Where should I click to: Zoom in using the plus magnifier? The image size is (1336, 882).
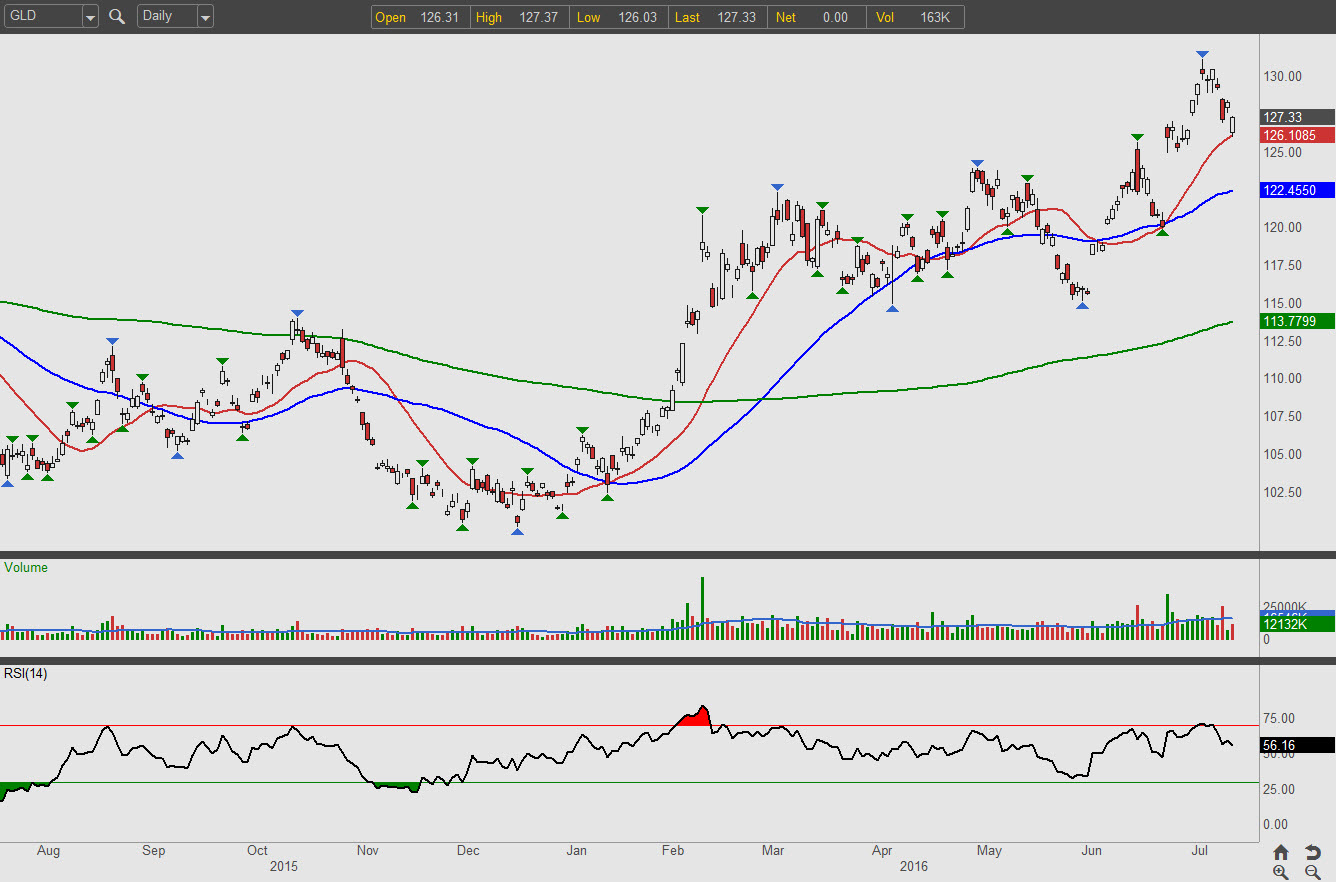coord(1281,872)
